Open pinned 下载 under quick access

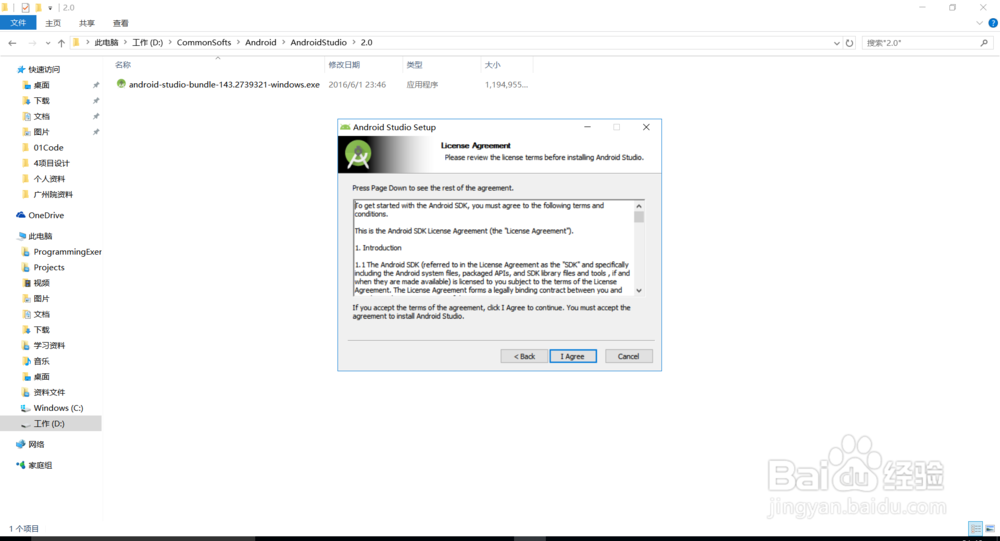(41, 101)
